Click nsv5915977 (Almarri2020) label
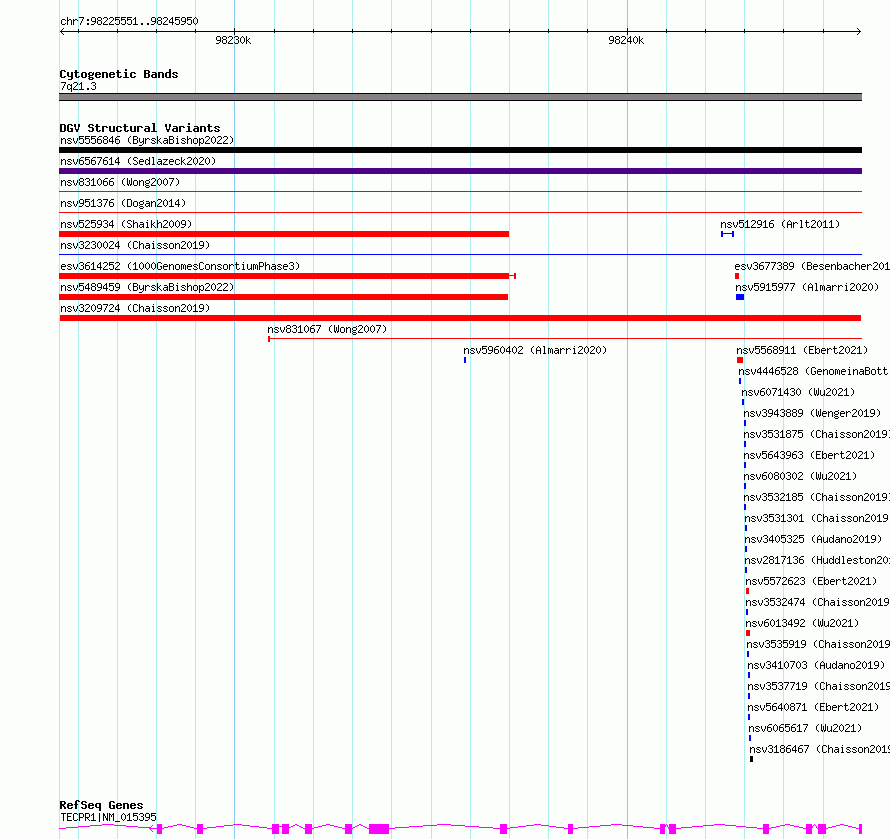 [x=807, y=287]
